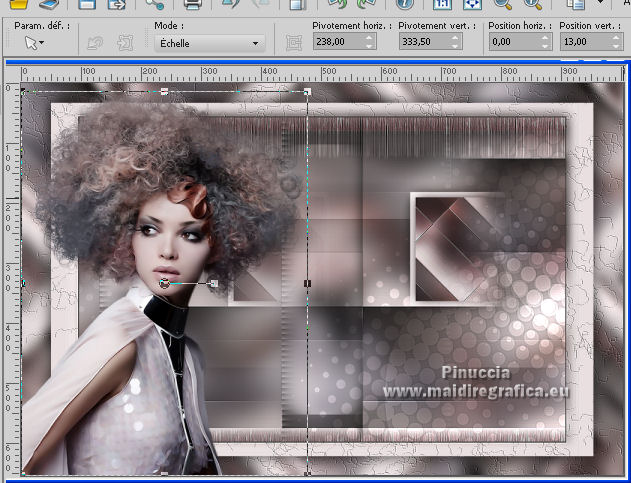Click the reset rectangle icon in options bar

pyautogui.click(x=95, y=43)
